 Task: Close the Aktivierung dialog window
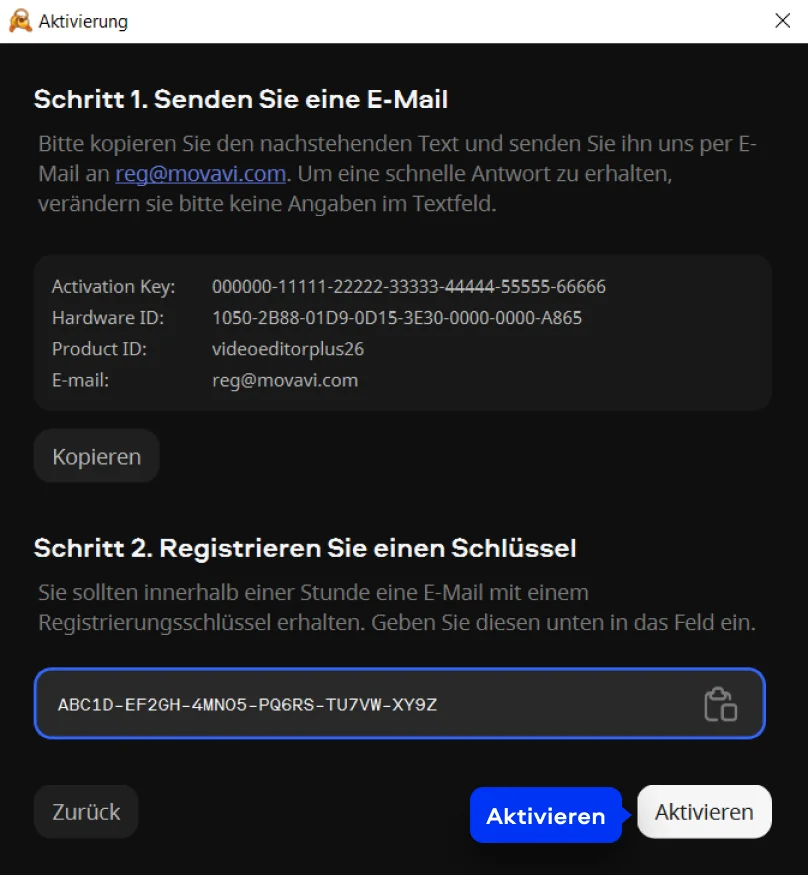[x=782, y=21]
